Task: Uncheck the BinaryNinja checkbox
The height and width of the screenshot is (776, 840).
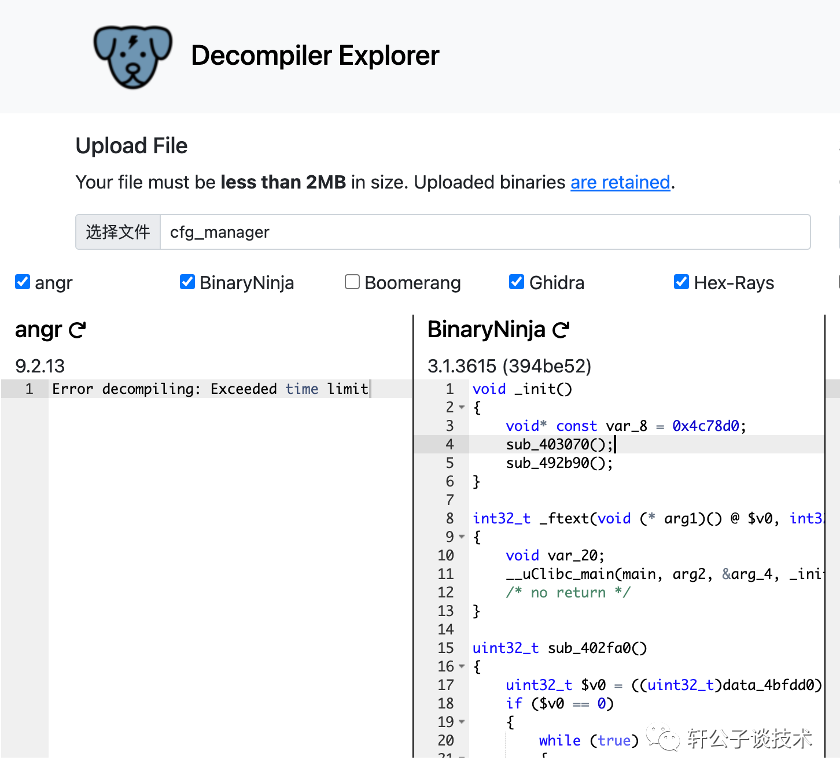Action: [x=187, y=282]
